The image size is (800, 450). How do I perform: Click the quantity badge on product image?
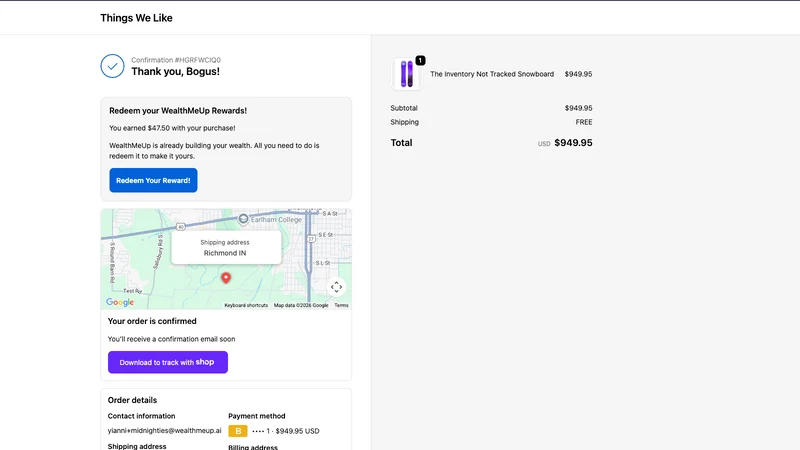coord(420,60)
